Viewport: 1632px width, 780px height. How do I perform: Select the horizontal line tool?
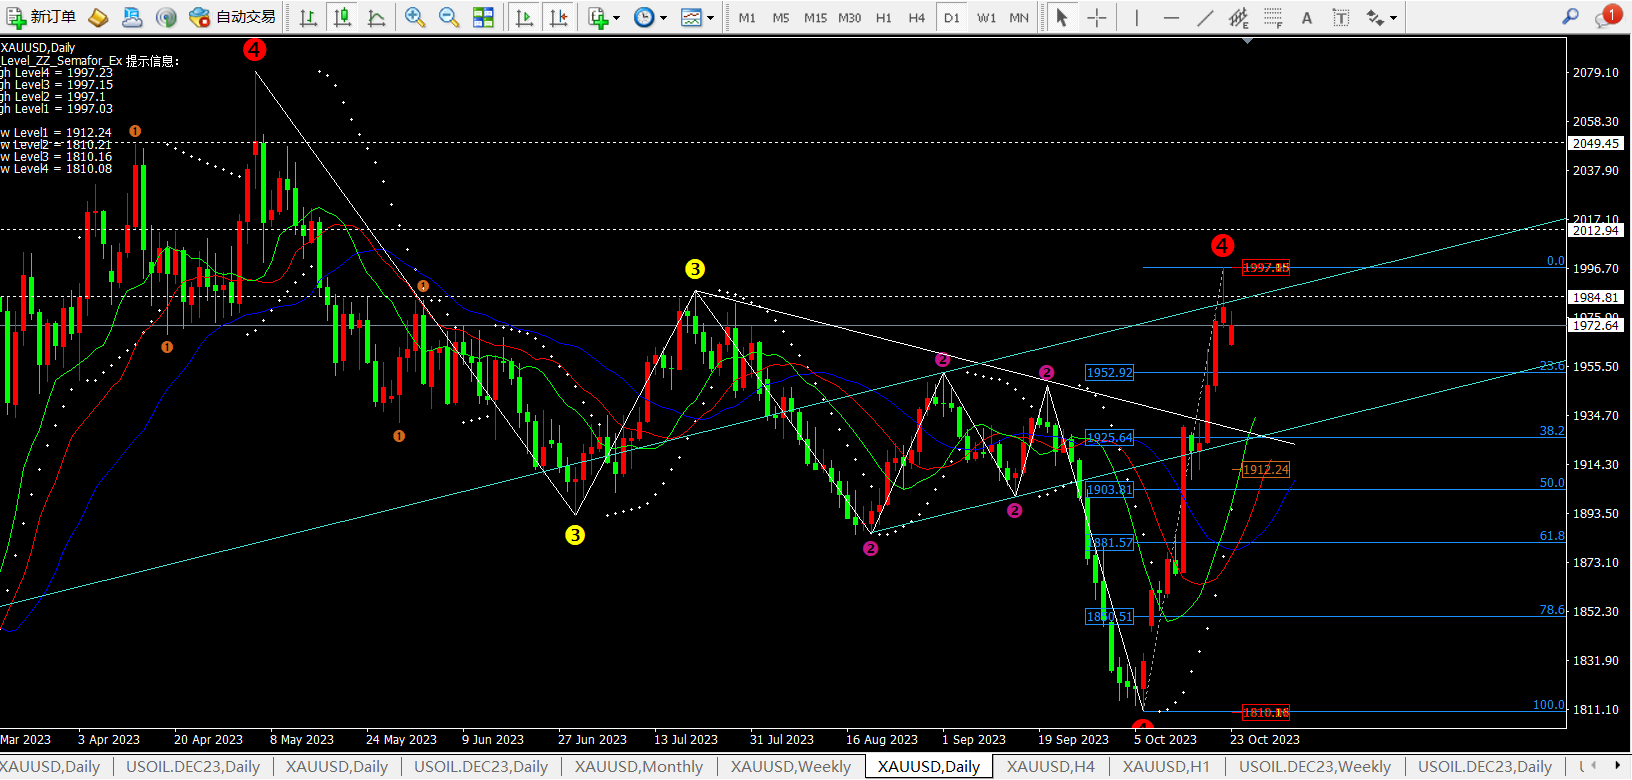click(x=1171, y=17)
